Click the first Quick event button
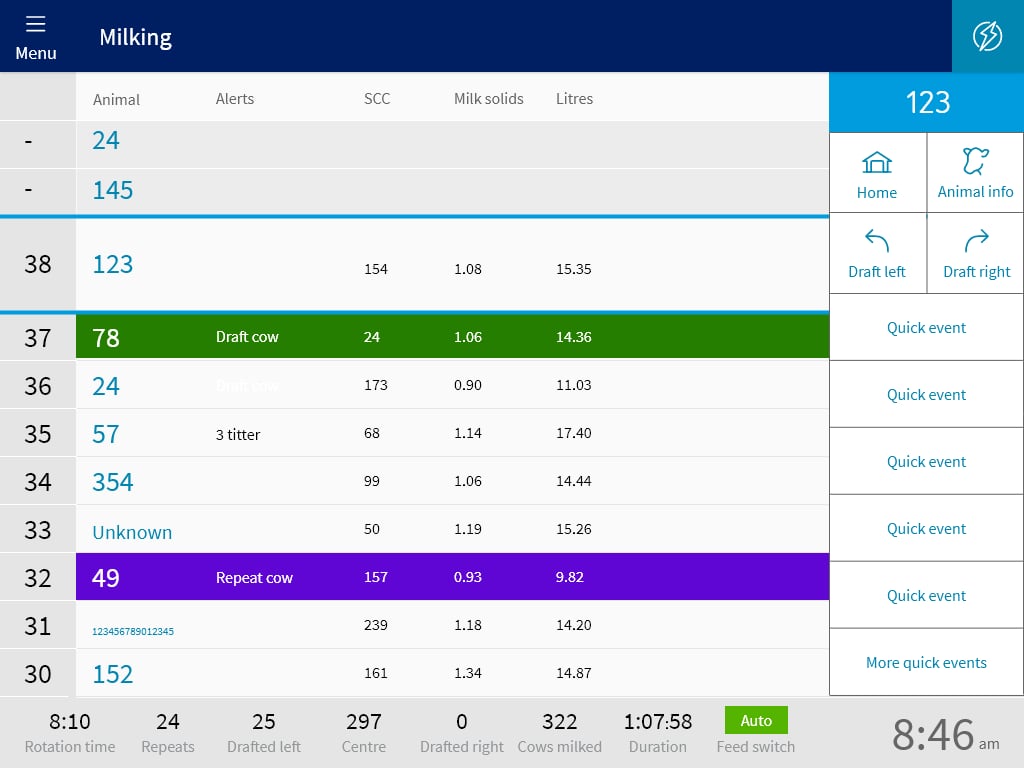This screenshot has width=1024, height=768. [926, 327]
